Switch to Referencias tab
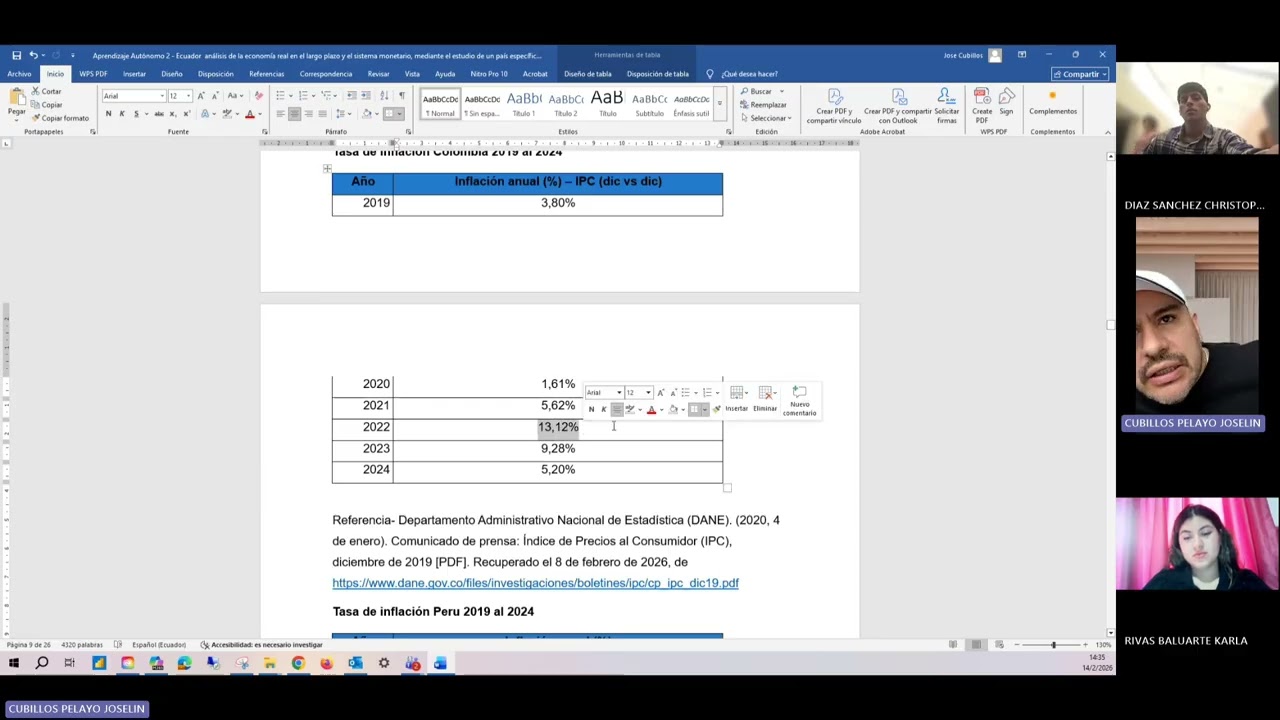This screenshot has height=720, width=1280. tap(266, 74)
